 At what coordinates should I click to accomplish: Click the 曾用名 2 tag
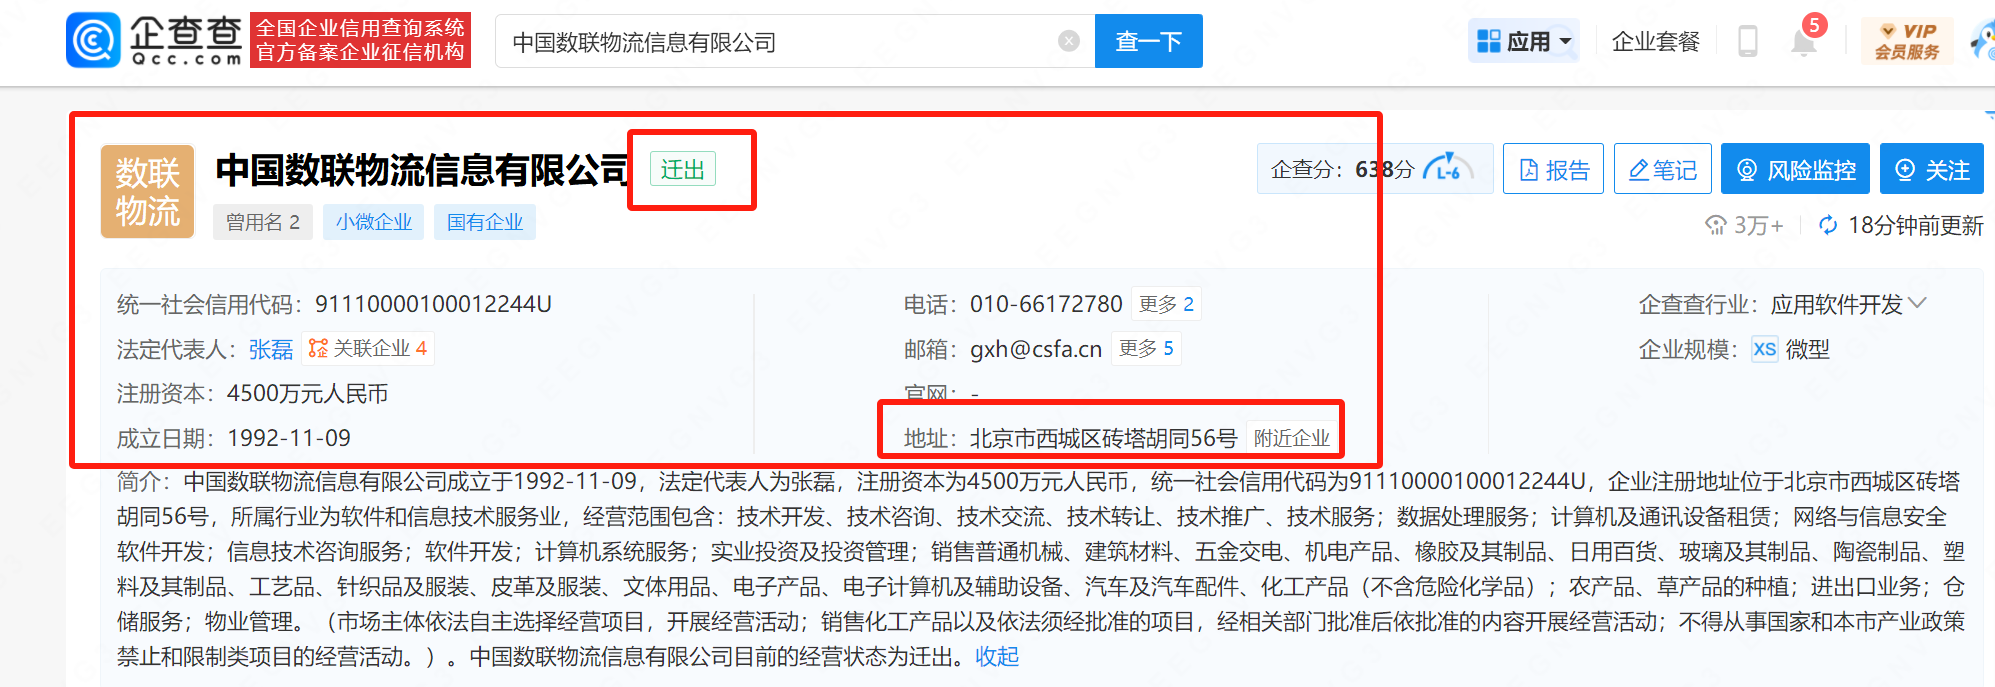tap(262, 222)
